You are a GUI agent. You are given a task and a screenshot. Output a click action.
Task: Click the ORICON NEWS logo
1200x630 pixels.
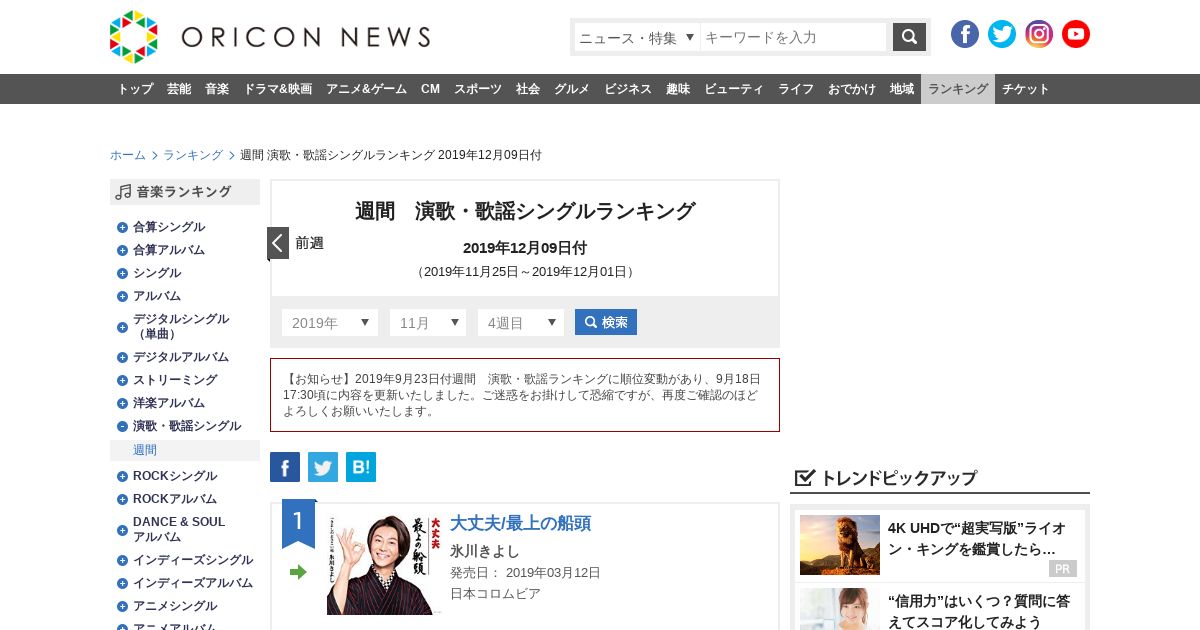click(270, 37)
